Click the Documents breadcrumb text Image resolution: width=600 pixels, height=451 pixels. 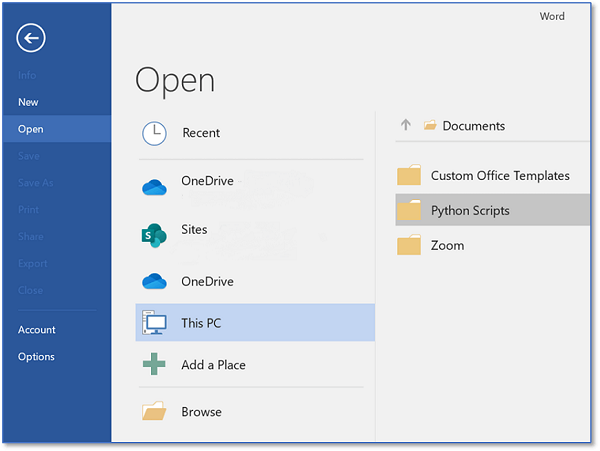click(x=474, y=126)
